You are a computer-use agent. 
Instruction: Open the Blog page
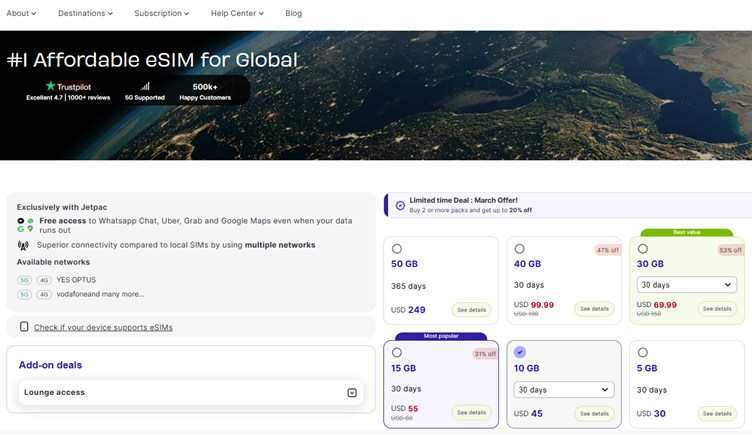(x=293, y=13)
